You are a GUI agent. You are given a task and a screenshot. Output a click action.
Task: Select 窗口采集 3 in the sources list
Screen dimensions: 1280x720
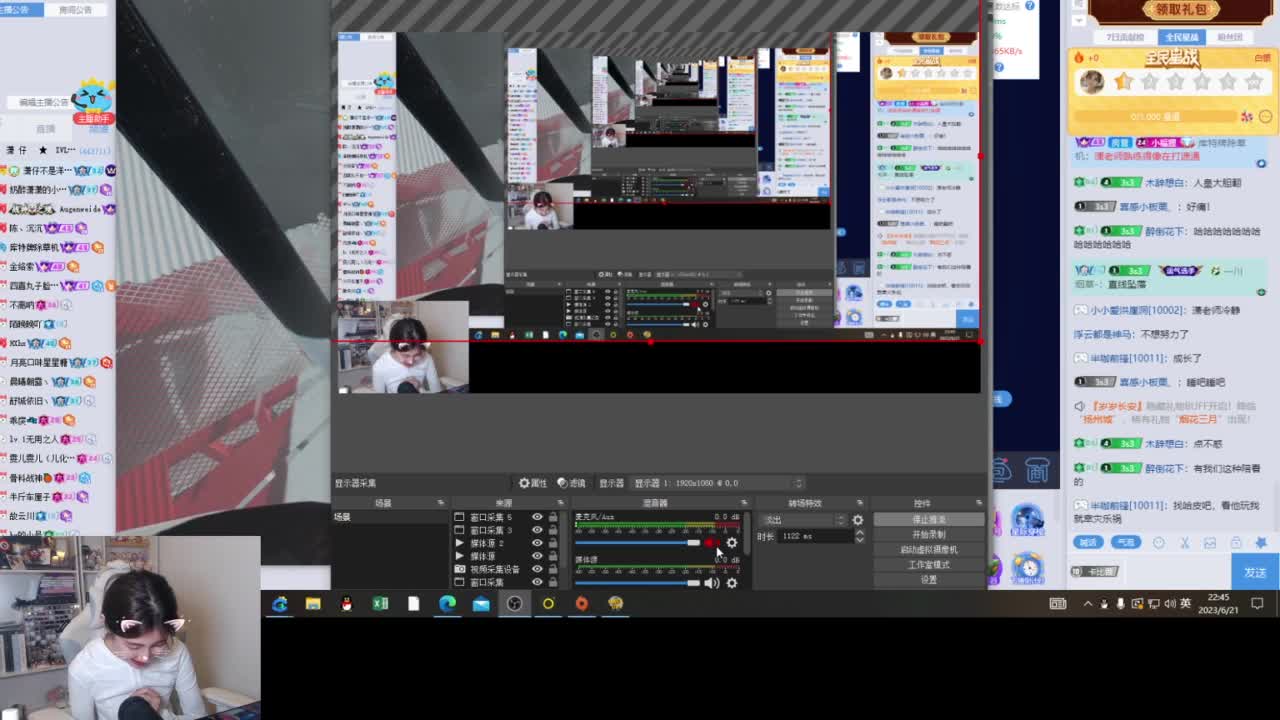(491, 530)
